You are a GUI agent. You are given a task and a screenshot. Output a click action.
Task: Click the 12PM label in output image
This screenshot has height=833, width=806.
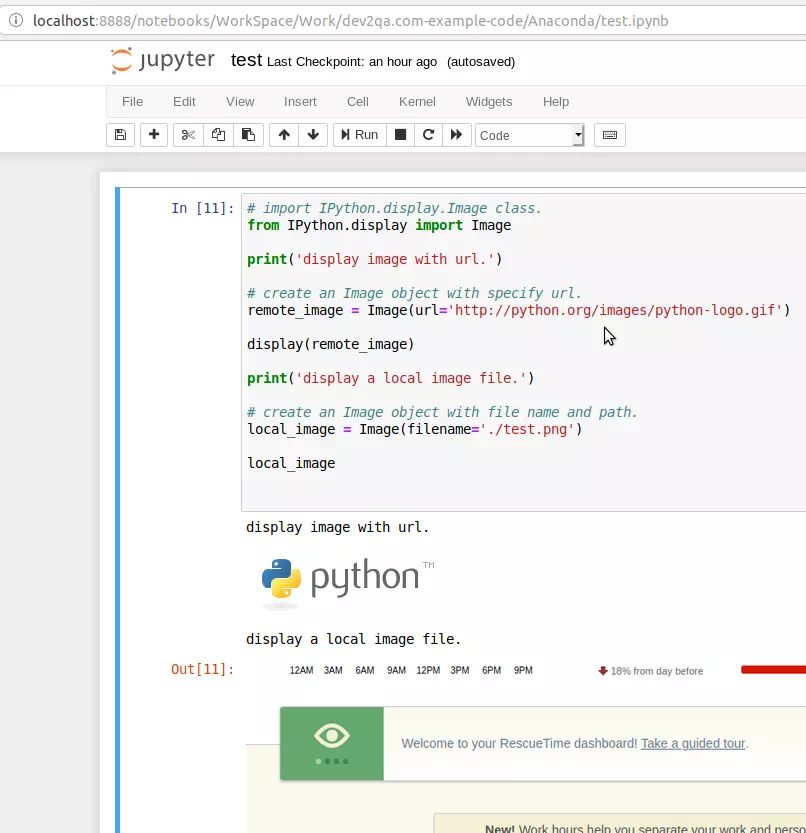[428, 670]
